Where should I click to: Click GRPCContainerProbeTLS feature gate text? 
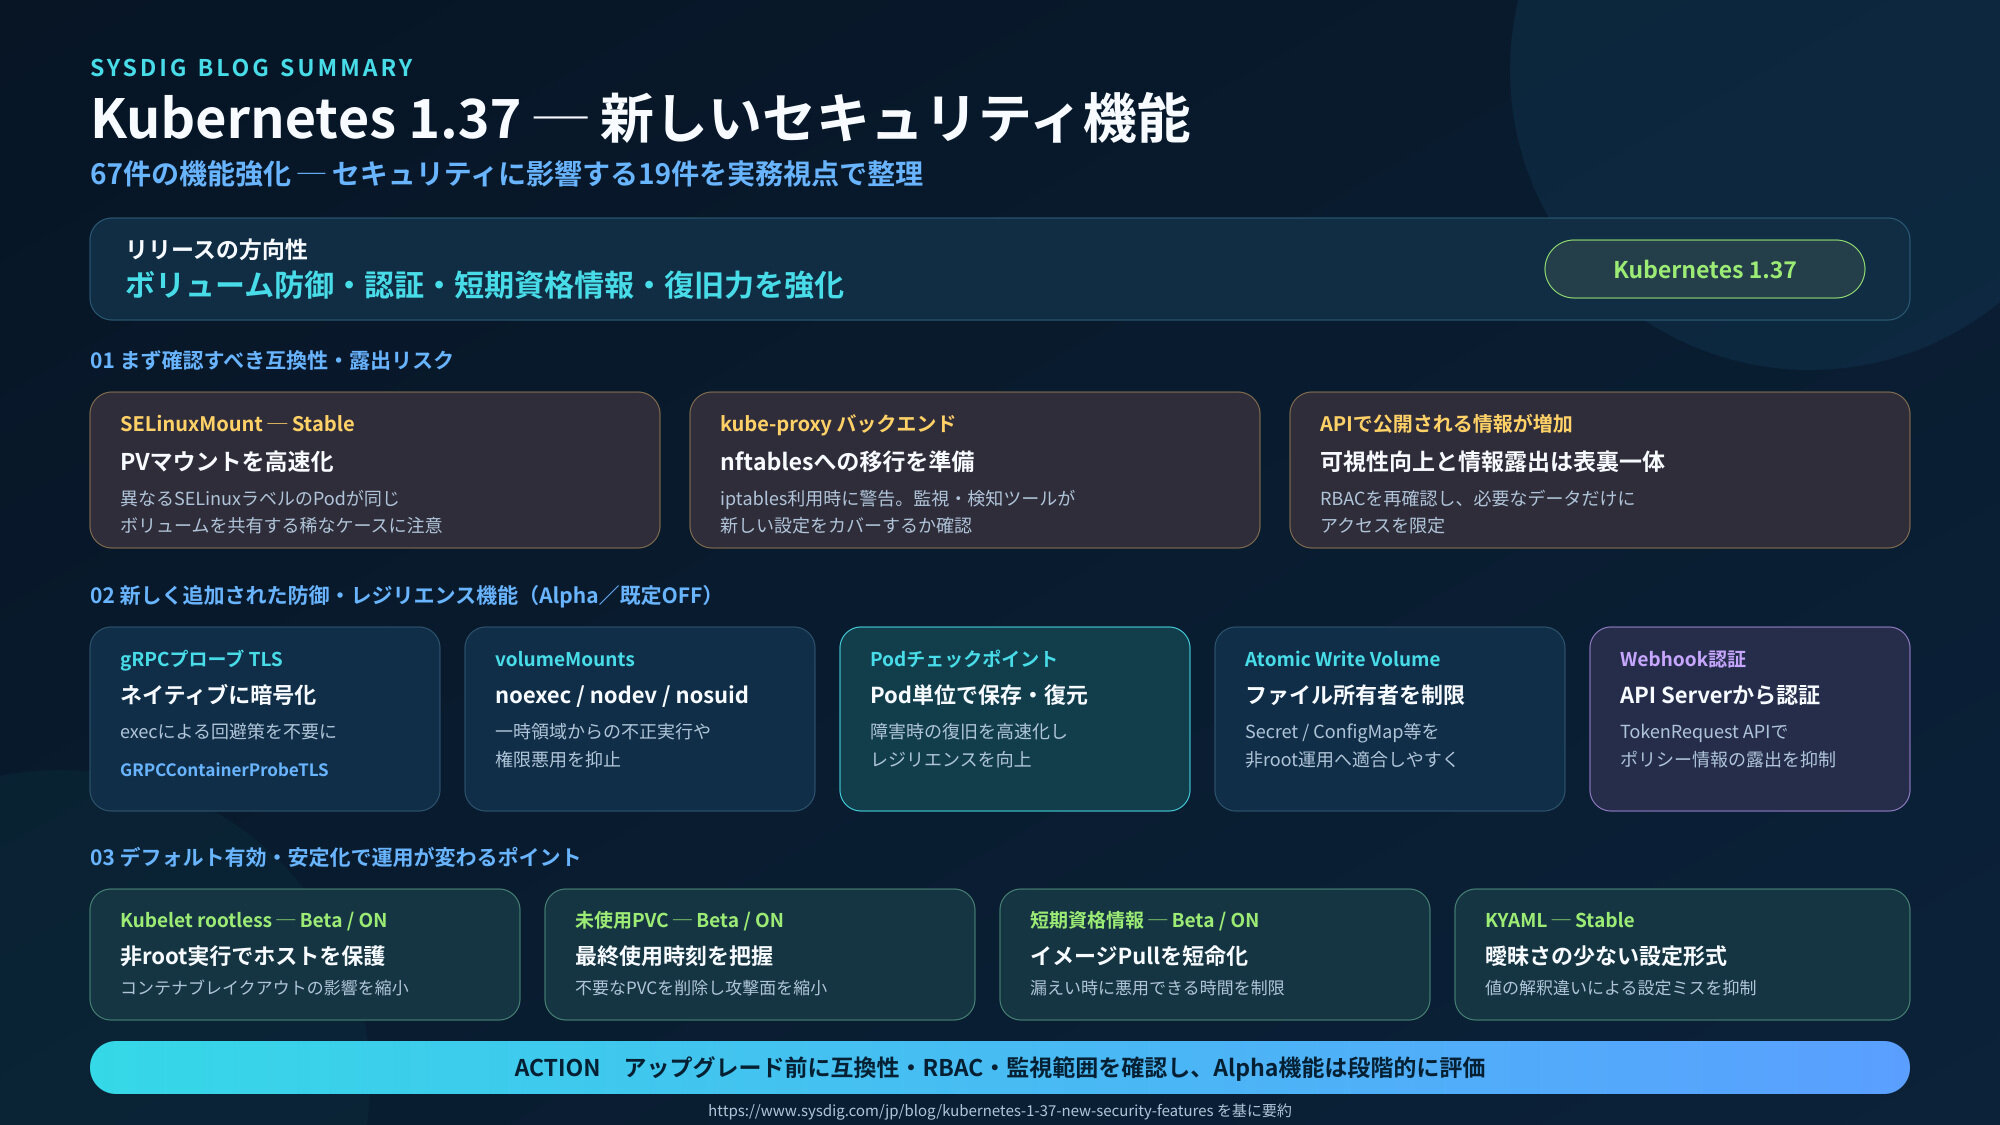tap(224, 769)
